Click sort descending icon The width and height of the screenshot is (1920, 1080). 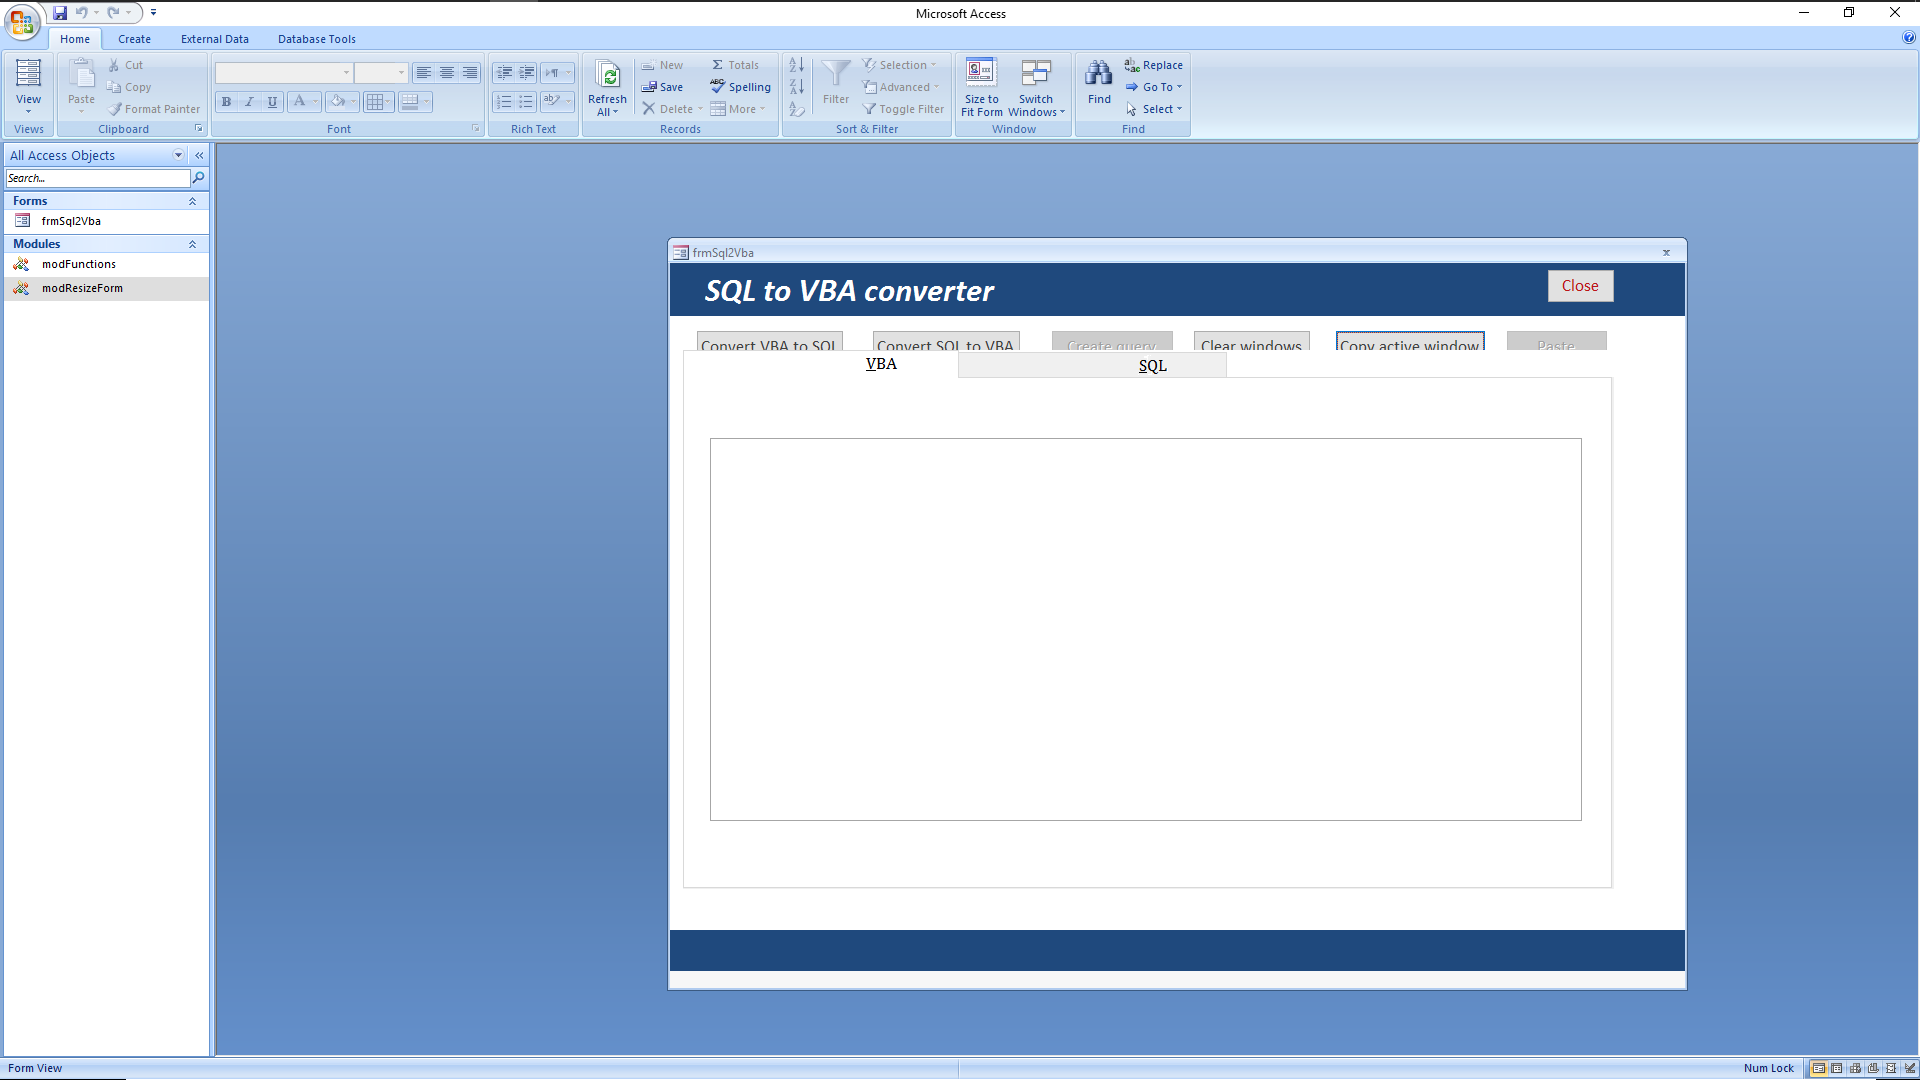797,87
